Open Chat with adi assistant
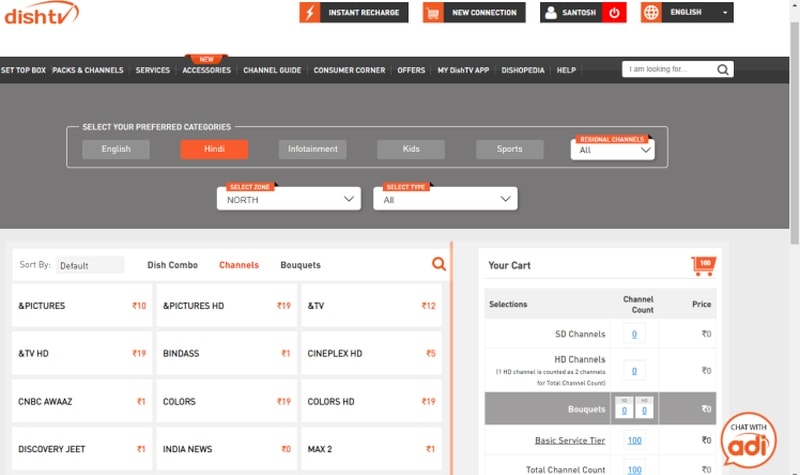 tap(748, 440)
